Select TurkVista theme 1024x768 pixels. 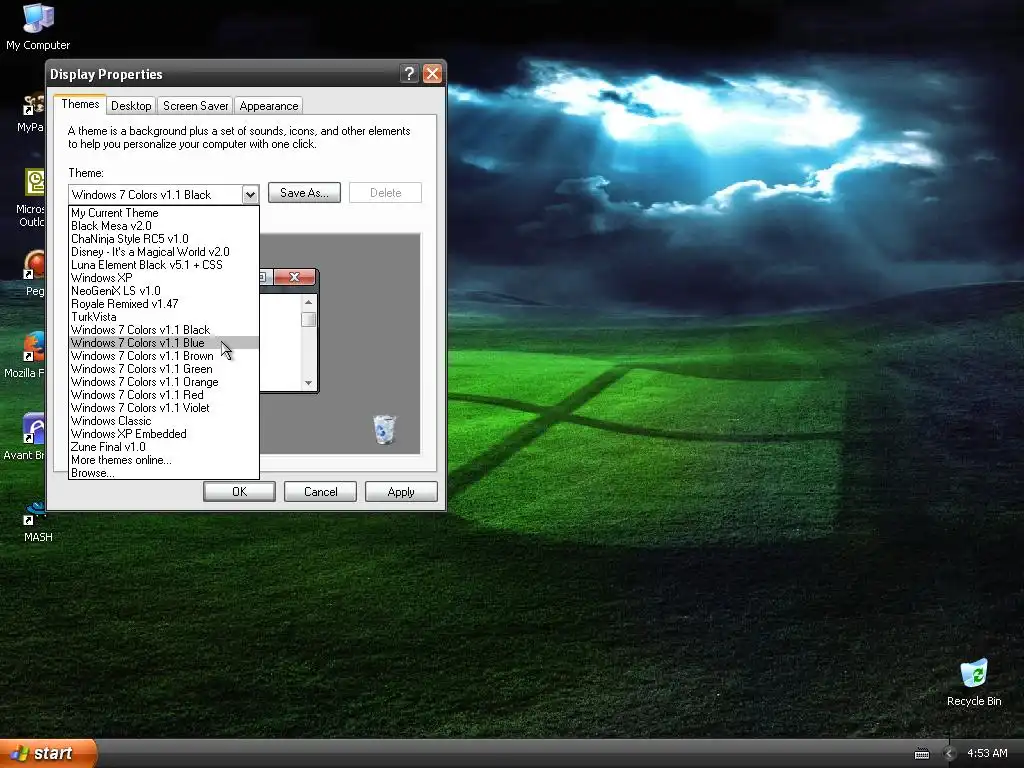[164, 317]
